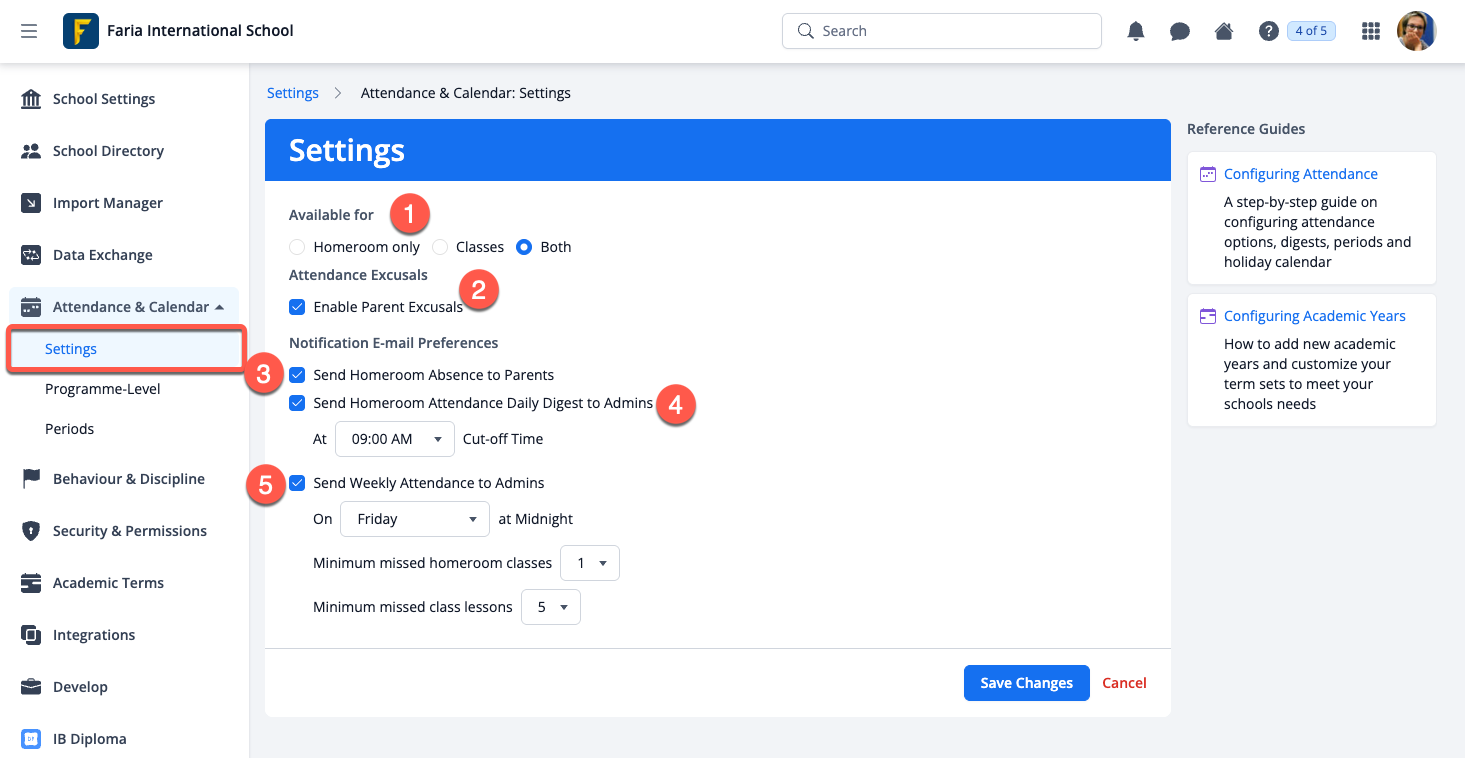Click the user profile avatar

coord(1416,31)
